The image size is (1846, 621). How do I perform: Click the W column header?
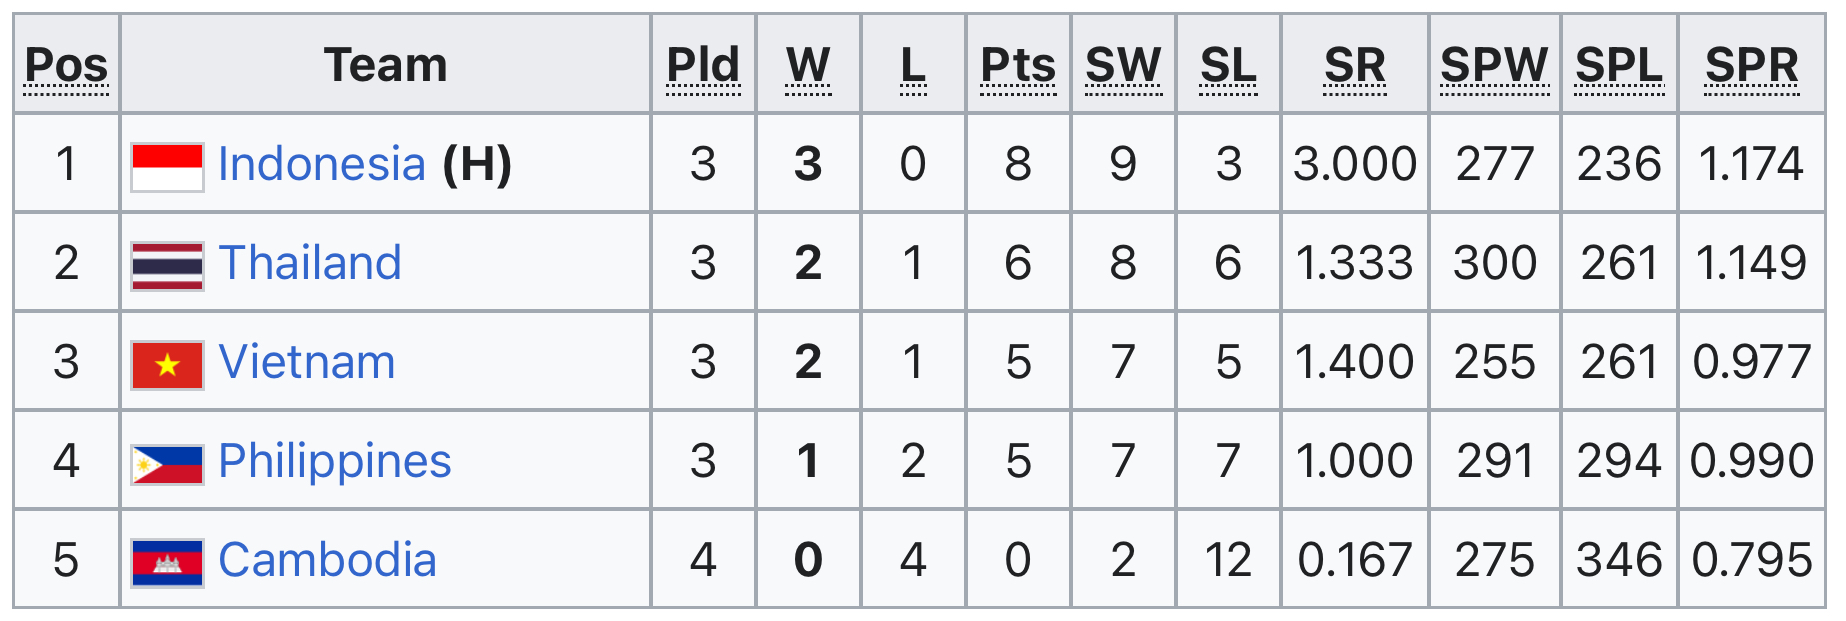click(808, 66)
